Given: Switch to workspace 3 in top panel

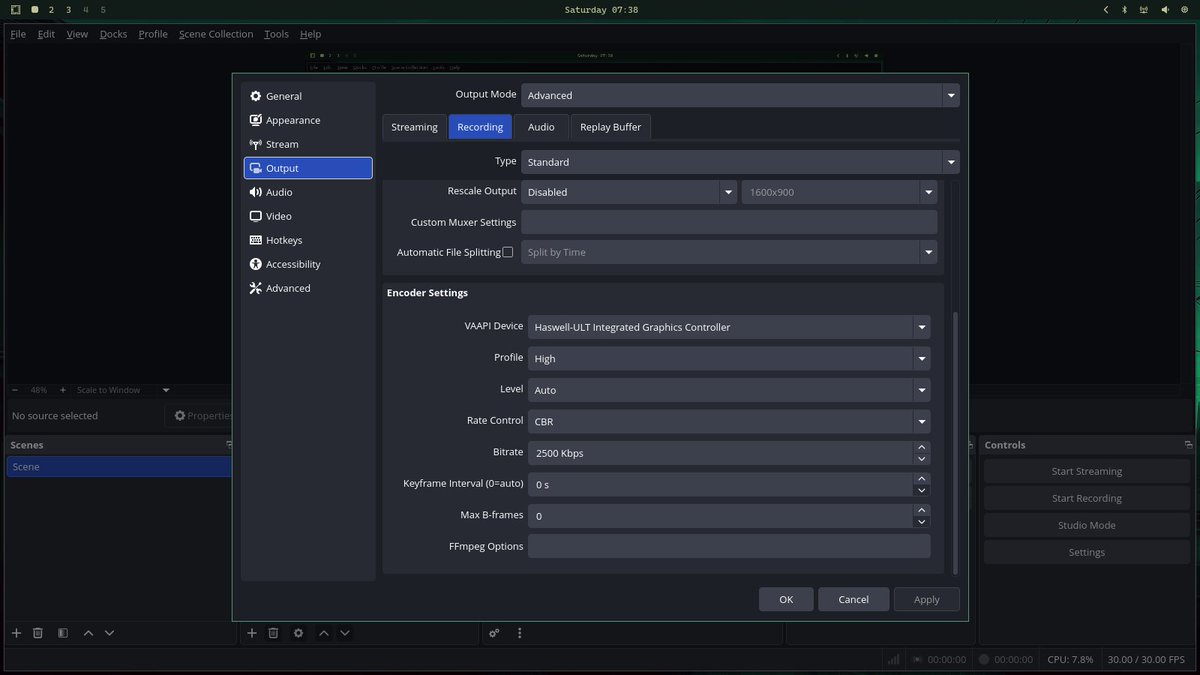Looking at the screenshot, I should pyautogui.click(x=68, y=10).
